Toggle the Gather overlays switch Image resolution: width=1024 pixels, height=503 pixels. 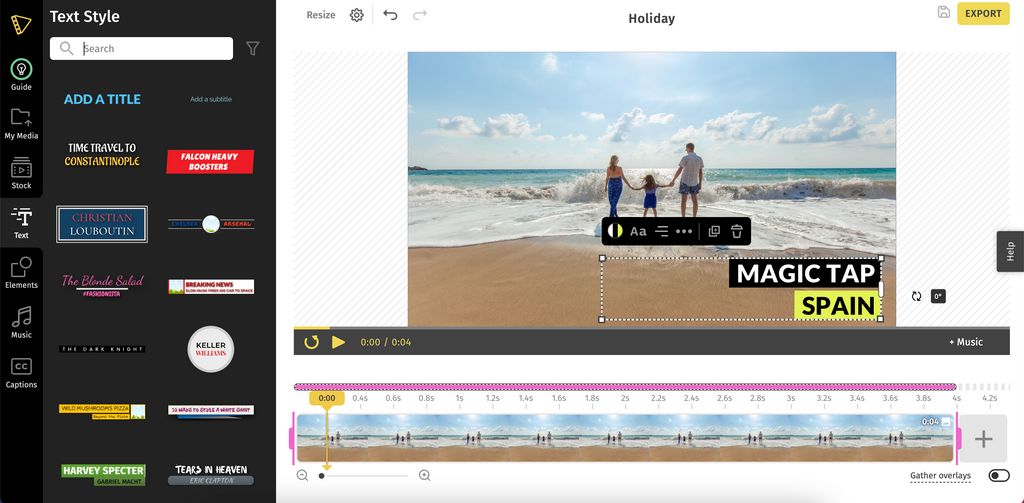(999, 476)
